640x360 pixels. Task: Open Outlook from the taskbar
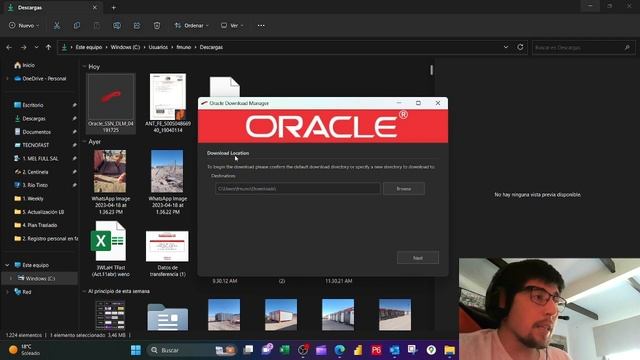pos(395,350)
